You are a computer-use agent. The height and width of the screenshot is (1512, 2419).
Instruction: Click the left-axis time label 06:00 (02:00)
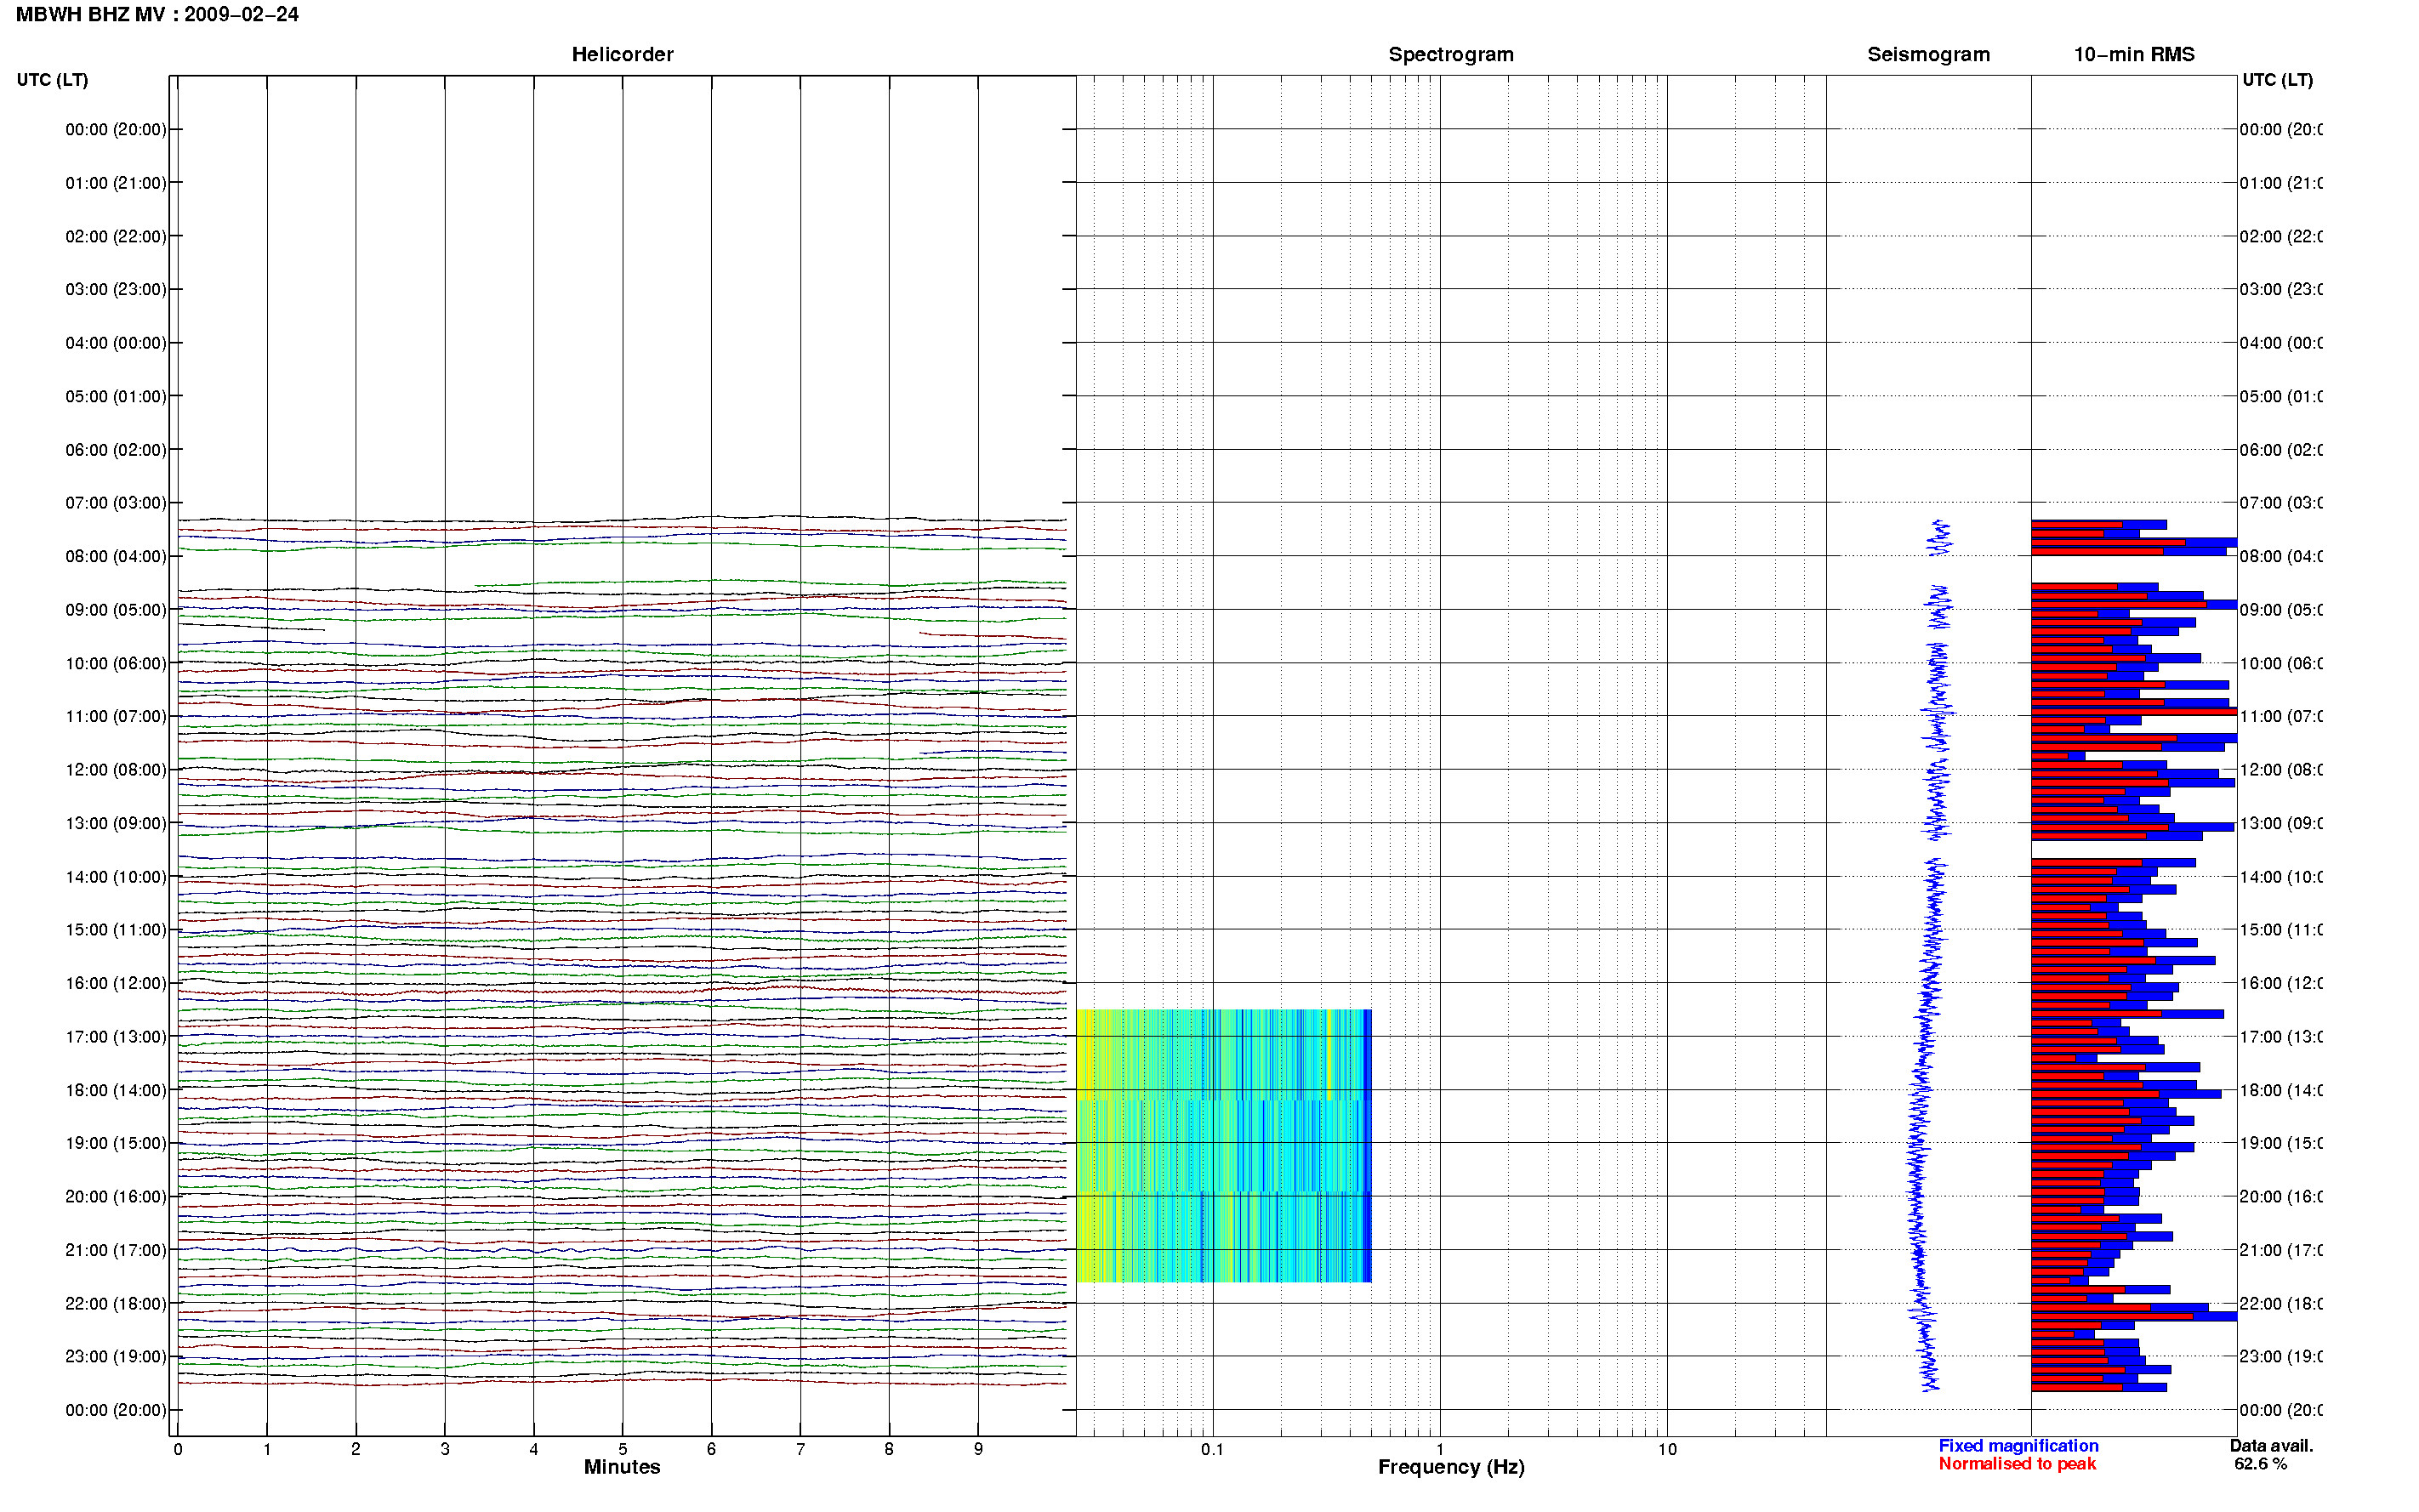coord(116,450)
